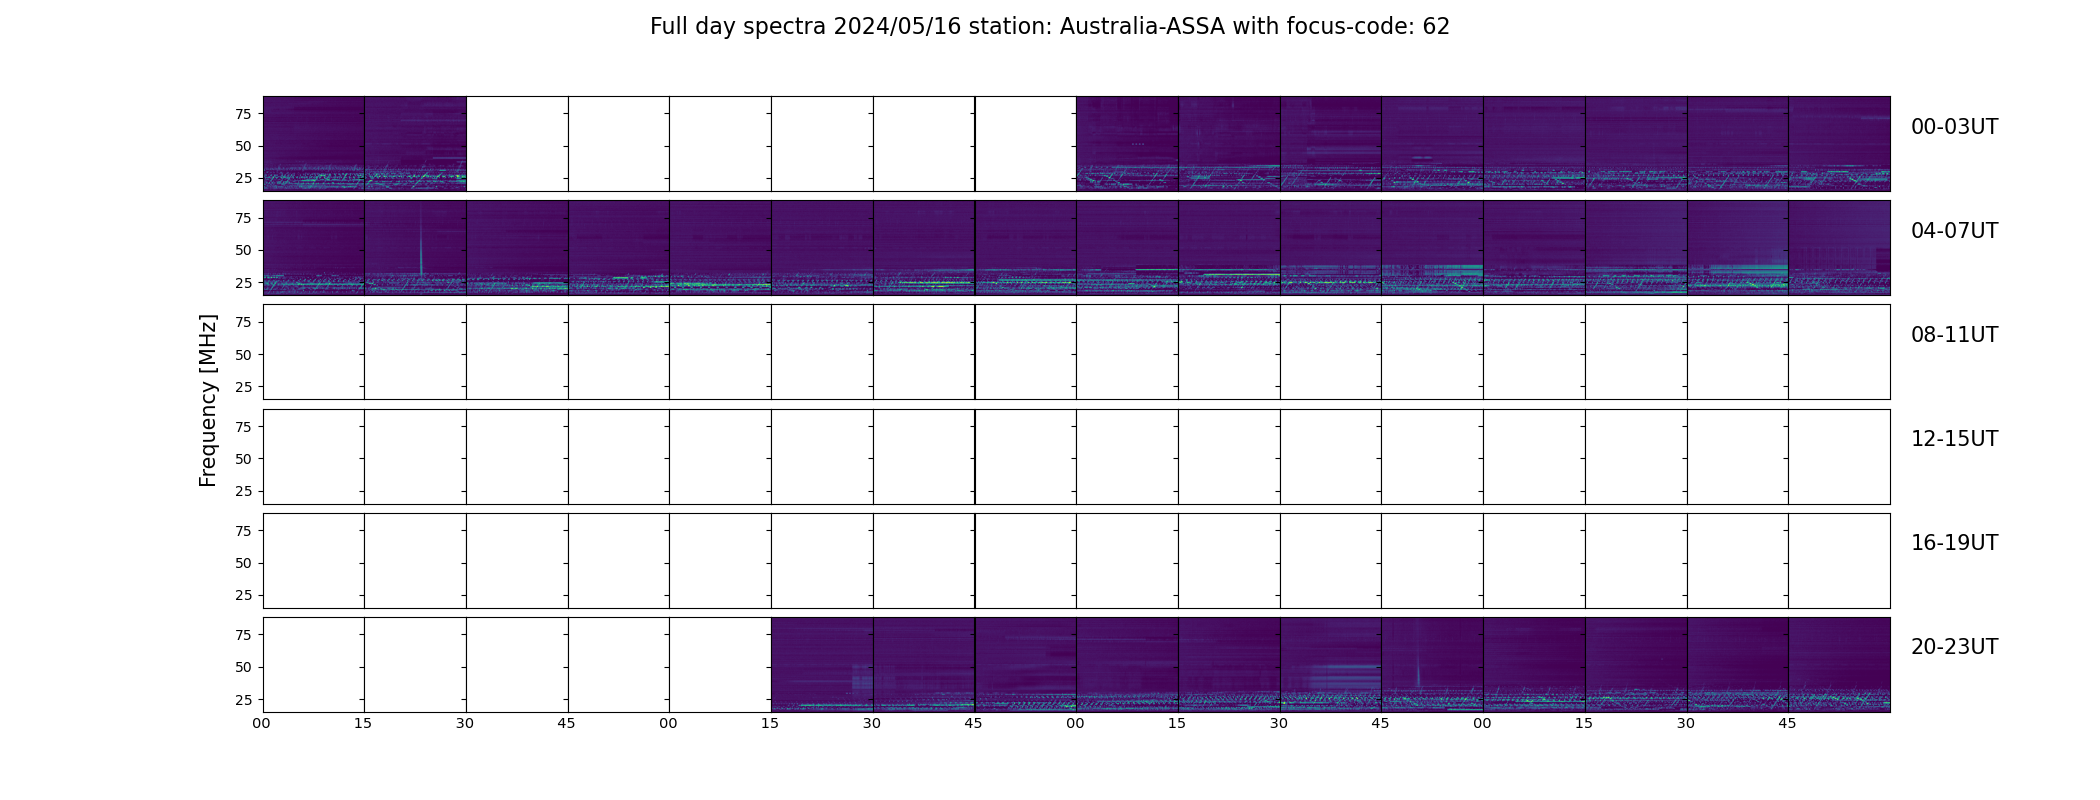Image resolution: width=2100 pixels, height=800 pixels.
Task: Click the 25 tick of the 12-15UT row
Action: coord(243,491)
